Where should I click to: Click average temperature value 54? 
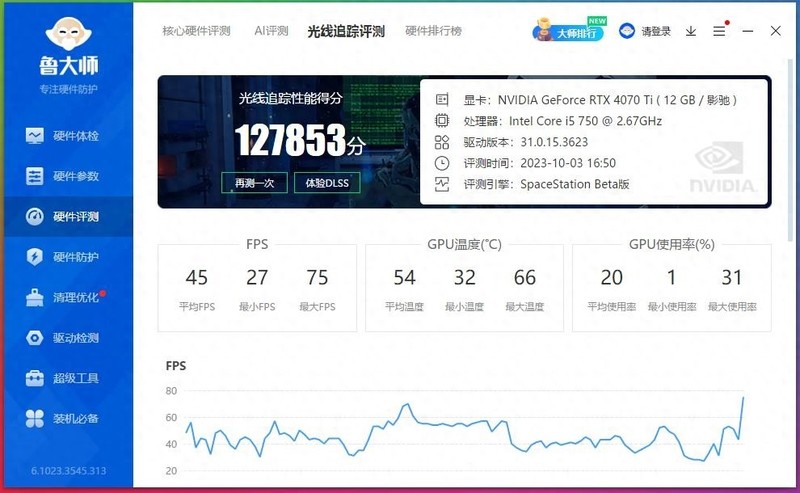tap(404, 278)
